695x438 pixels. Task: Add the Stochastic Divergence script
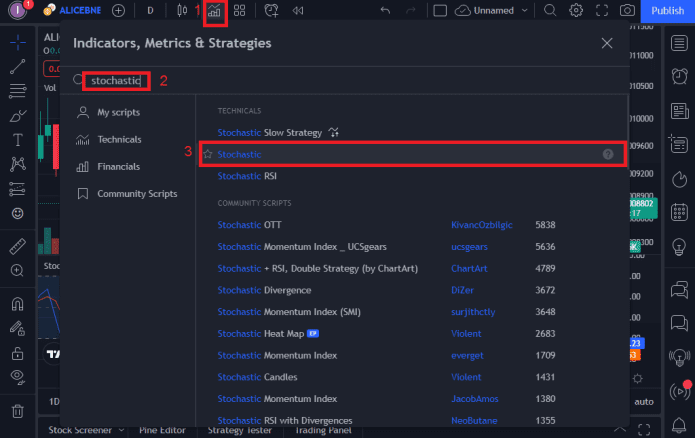[264, 290]
